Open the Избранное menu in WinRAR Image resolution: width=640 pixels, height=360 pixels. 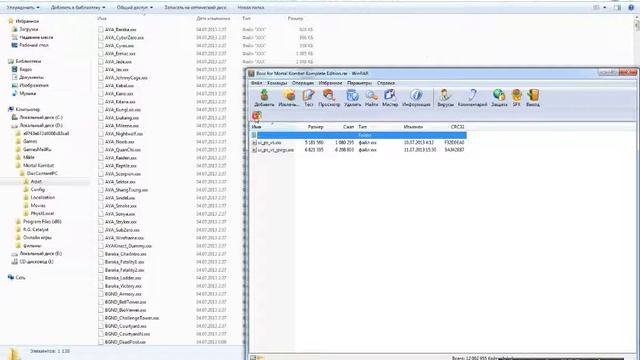[330, 83]
